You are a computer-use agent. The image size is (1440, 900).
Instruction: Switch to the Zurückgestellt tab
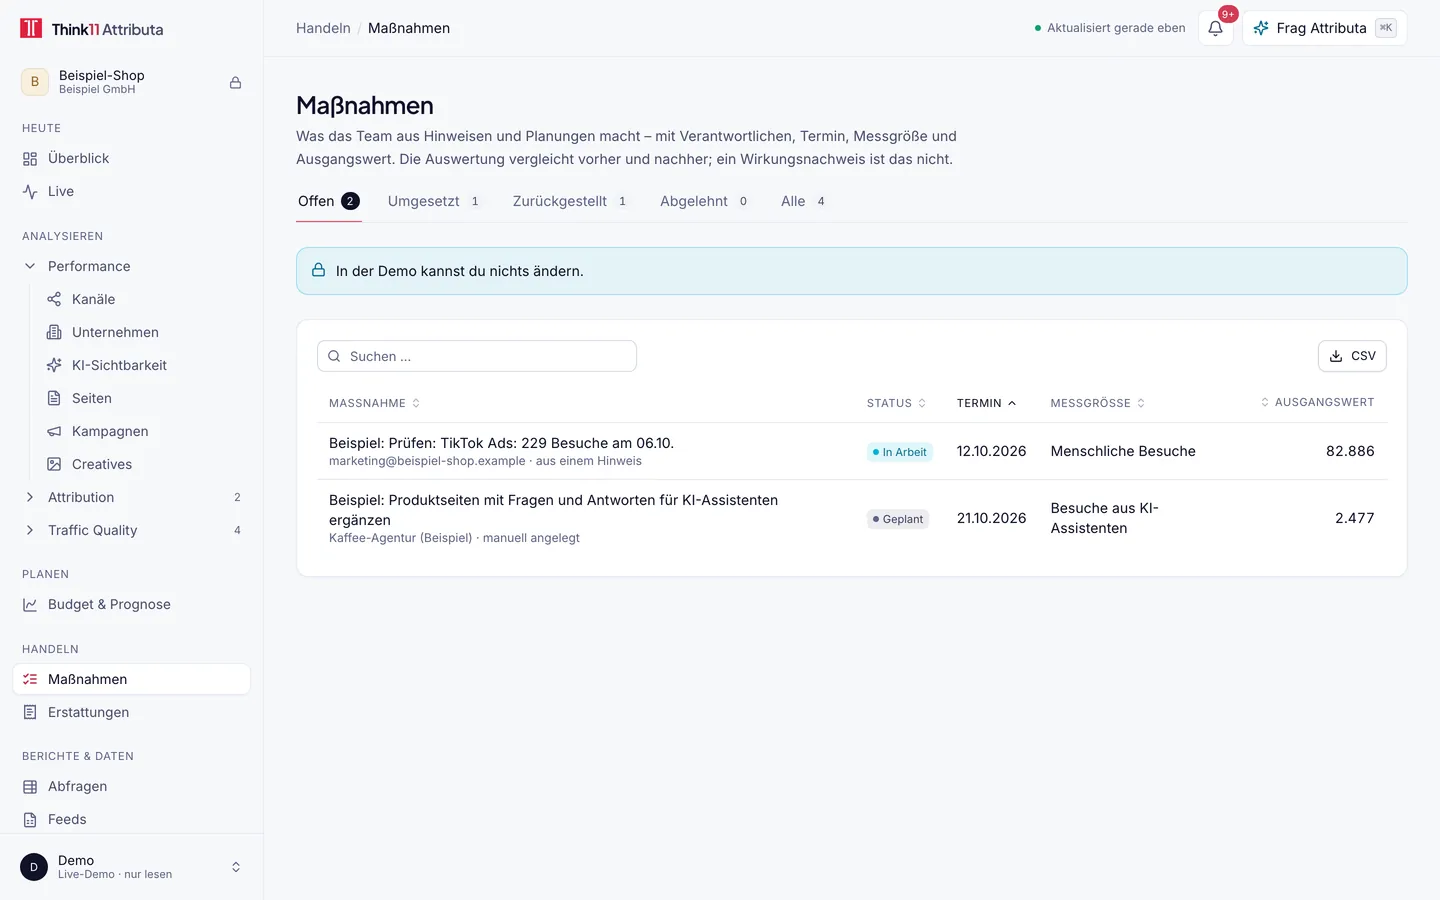point(570,201)
